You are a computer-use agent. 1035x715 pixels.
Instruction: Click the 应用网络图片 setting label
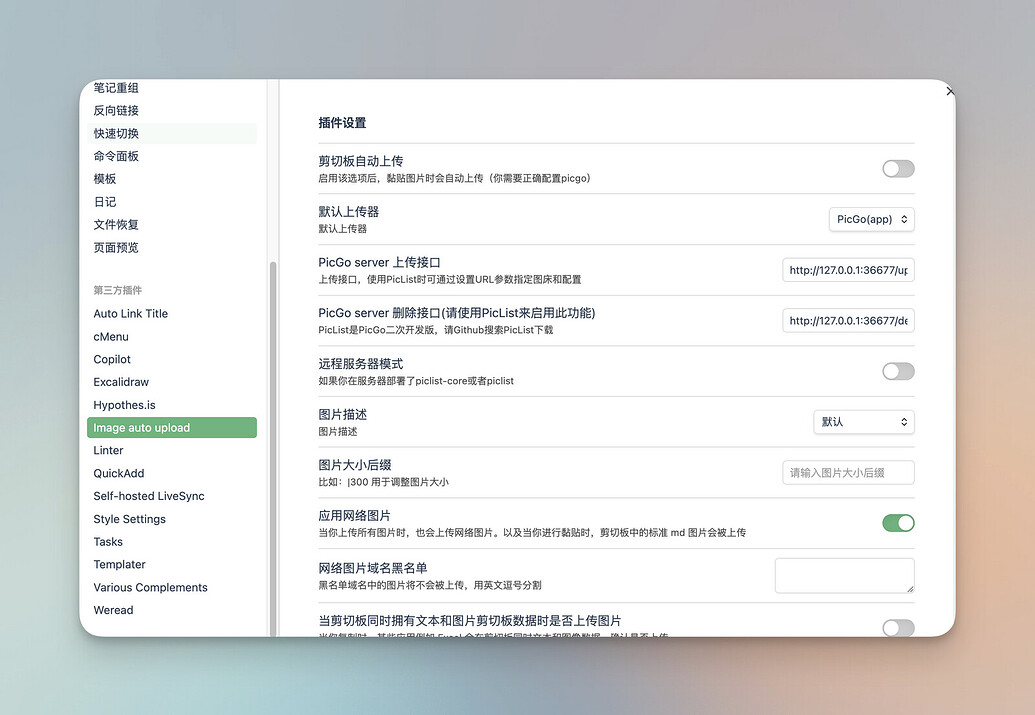click(354, 516)
